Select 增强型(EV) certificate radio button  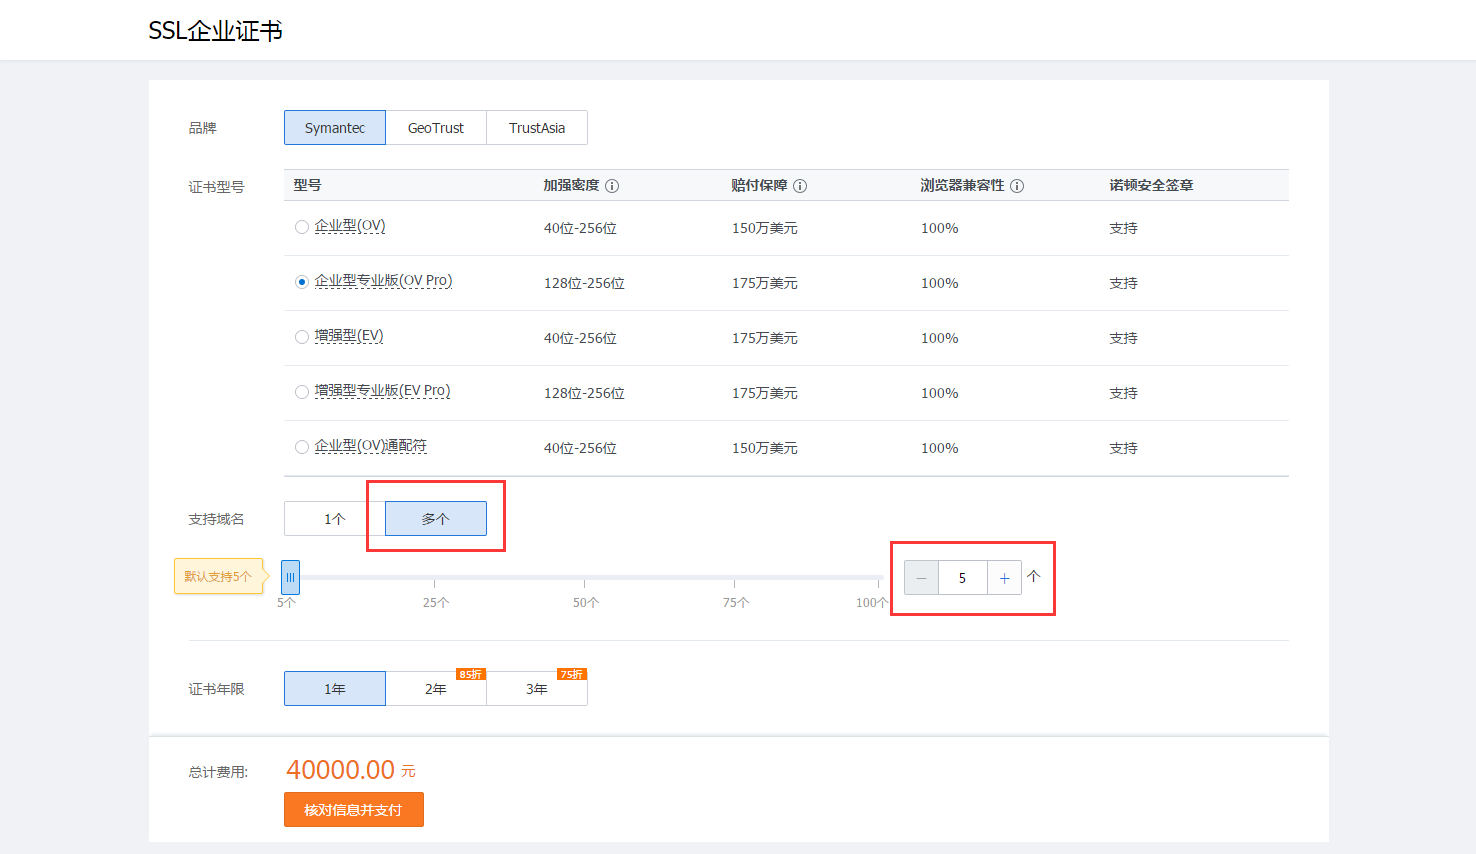pos(301,337)
